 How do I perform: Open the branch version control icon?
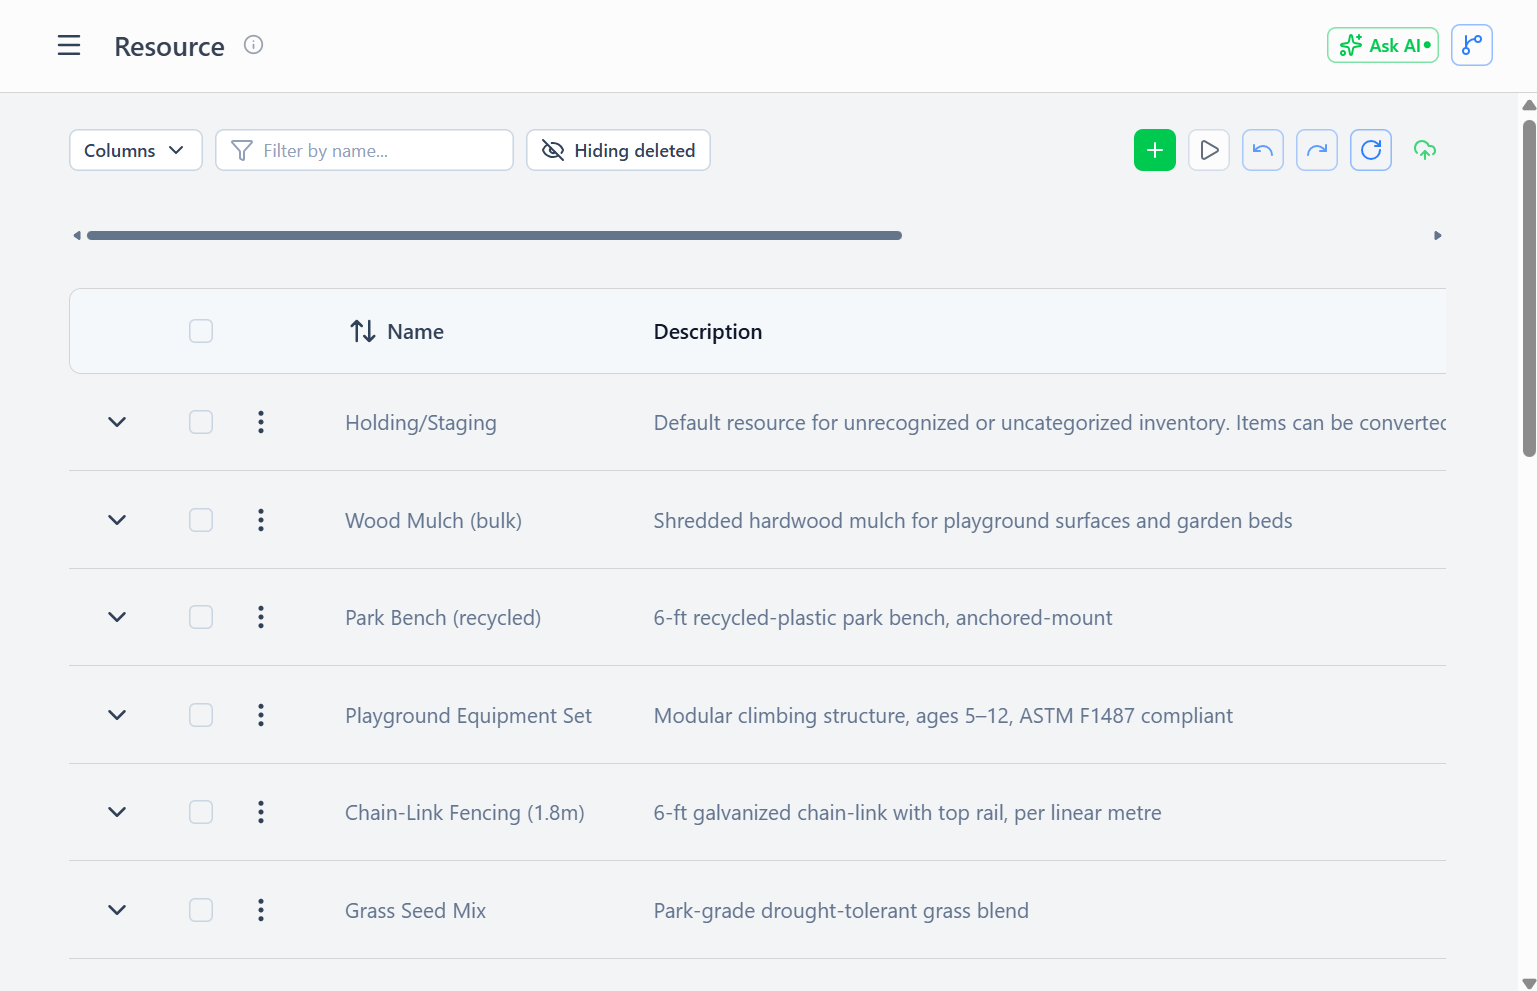(x=1472, y=45)
